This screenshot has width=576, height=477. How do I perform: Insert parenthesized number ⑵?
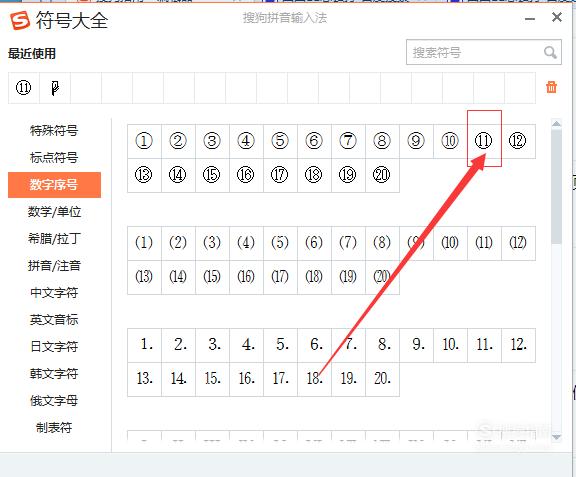[x=178, y=243]
